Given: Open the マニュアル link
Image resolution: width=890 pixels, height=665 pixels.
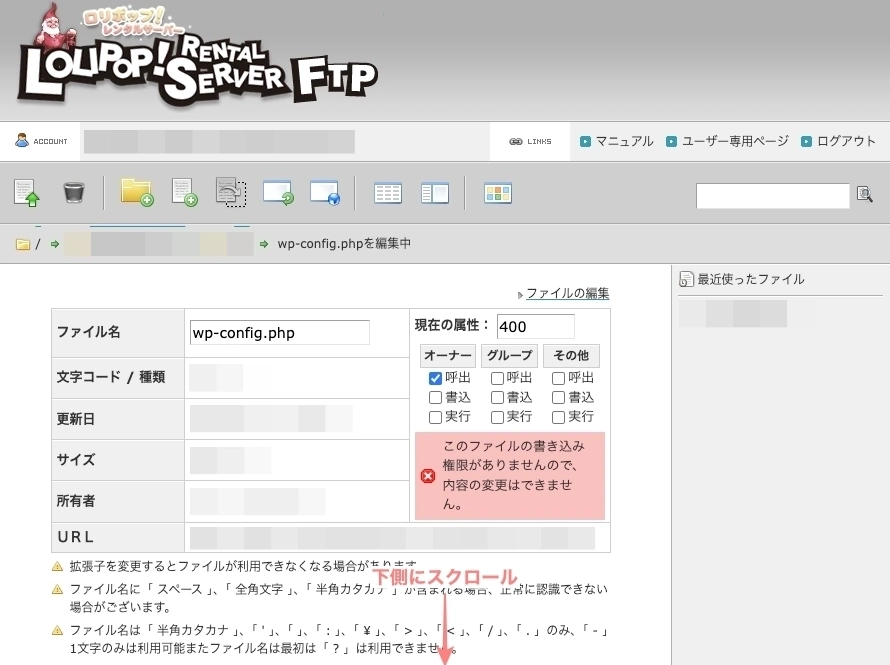Looking at the screenshot, I should [x=624, y=141].
